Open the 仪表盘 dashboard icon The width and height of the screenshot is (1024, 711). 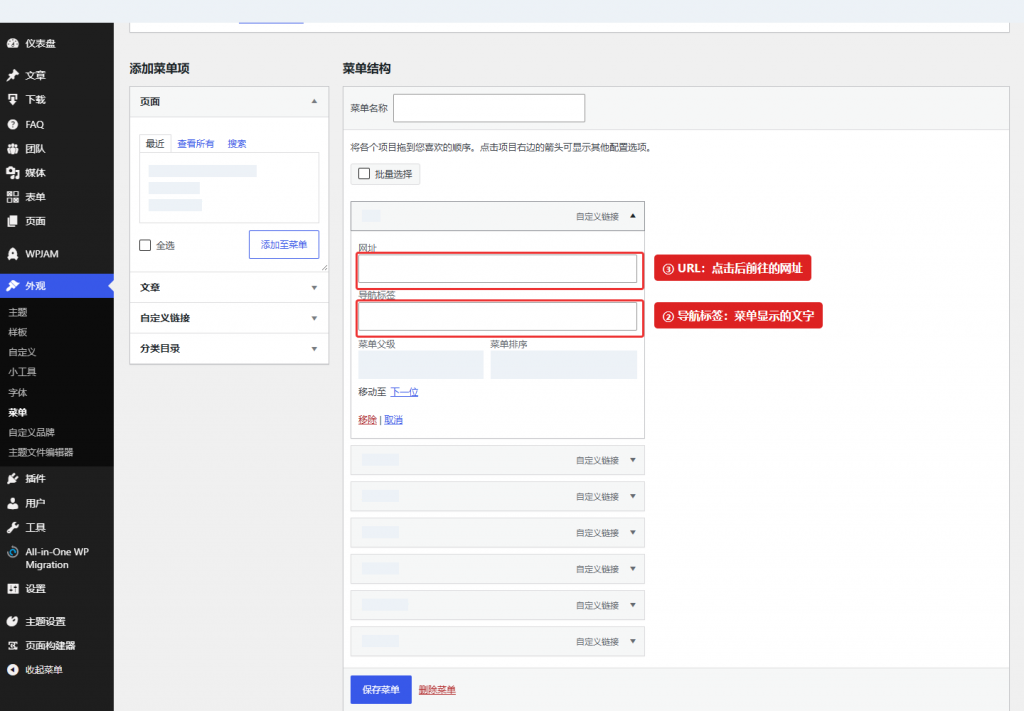pos(12,44)
